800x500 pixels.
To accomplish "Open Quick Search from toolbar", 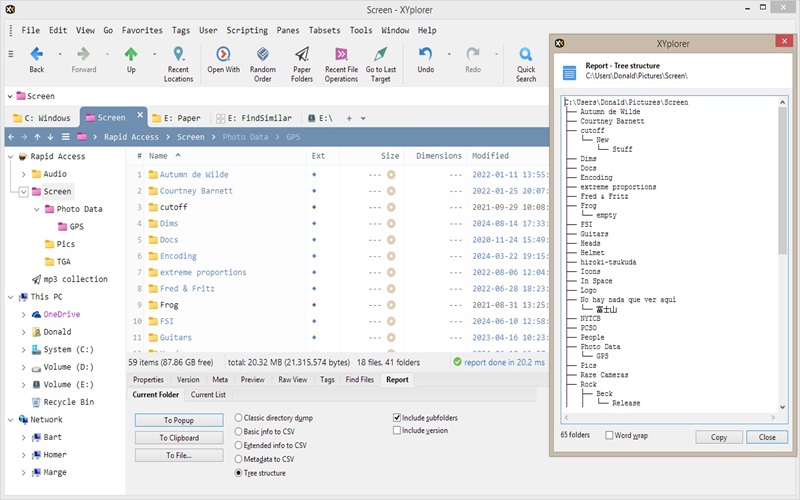I will click(x=526, y=54).
